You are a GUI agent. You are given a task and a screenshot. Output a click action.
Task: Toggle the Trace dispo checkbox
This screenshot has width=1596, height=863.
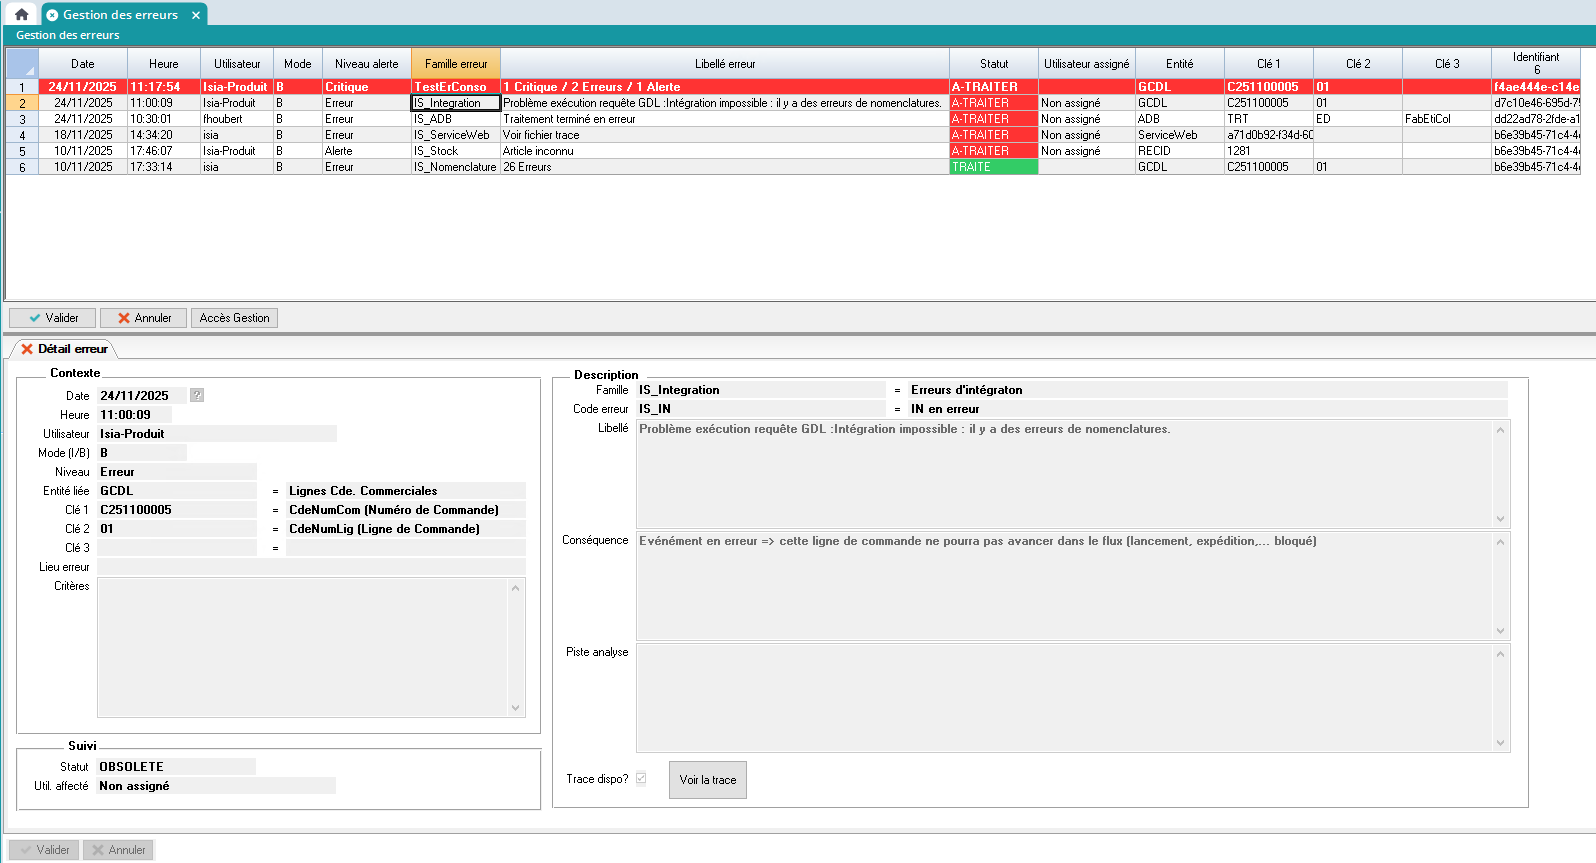[641, 778]
